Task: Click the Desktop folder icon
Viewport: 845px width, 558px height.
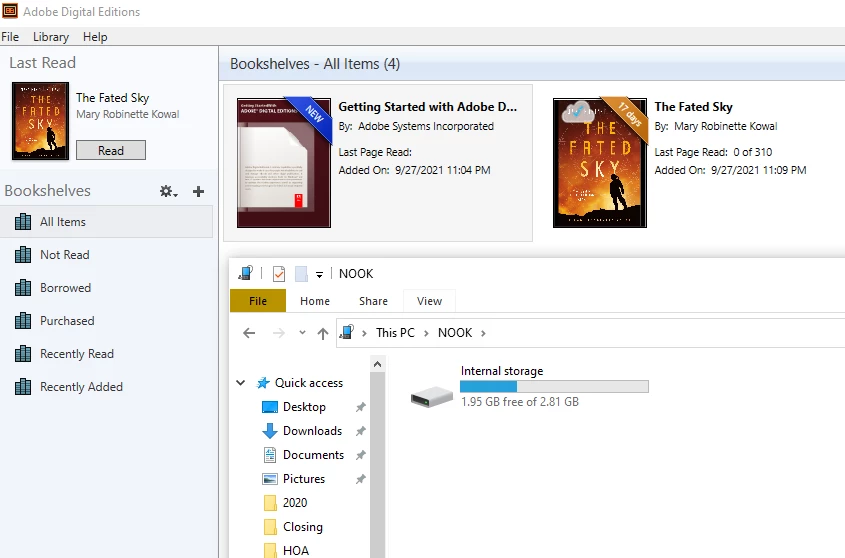Action: (x=269, y=407)
